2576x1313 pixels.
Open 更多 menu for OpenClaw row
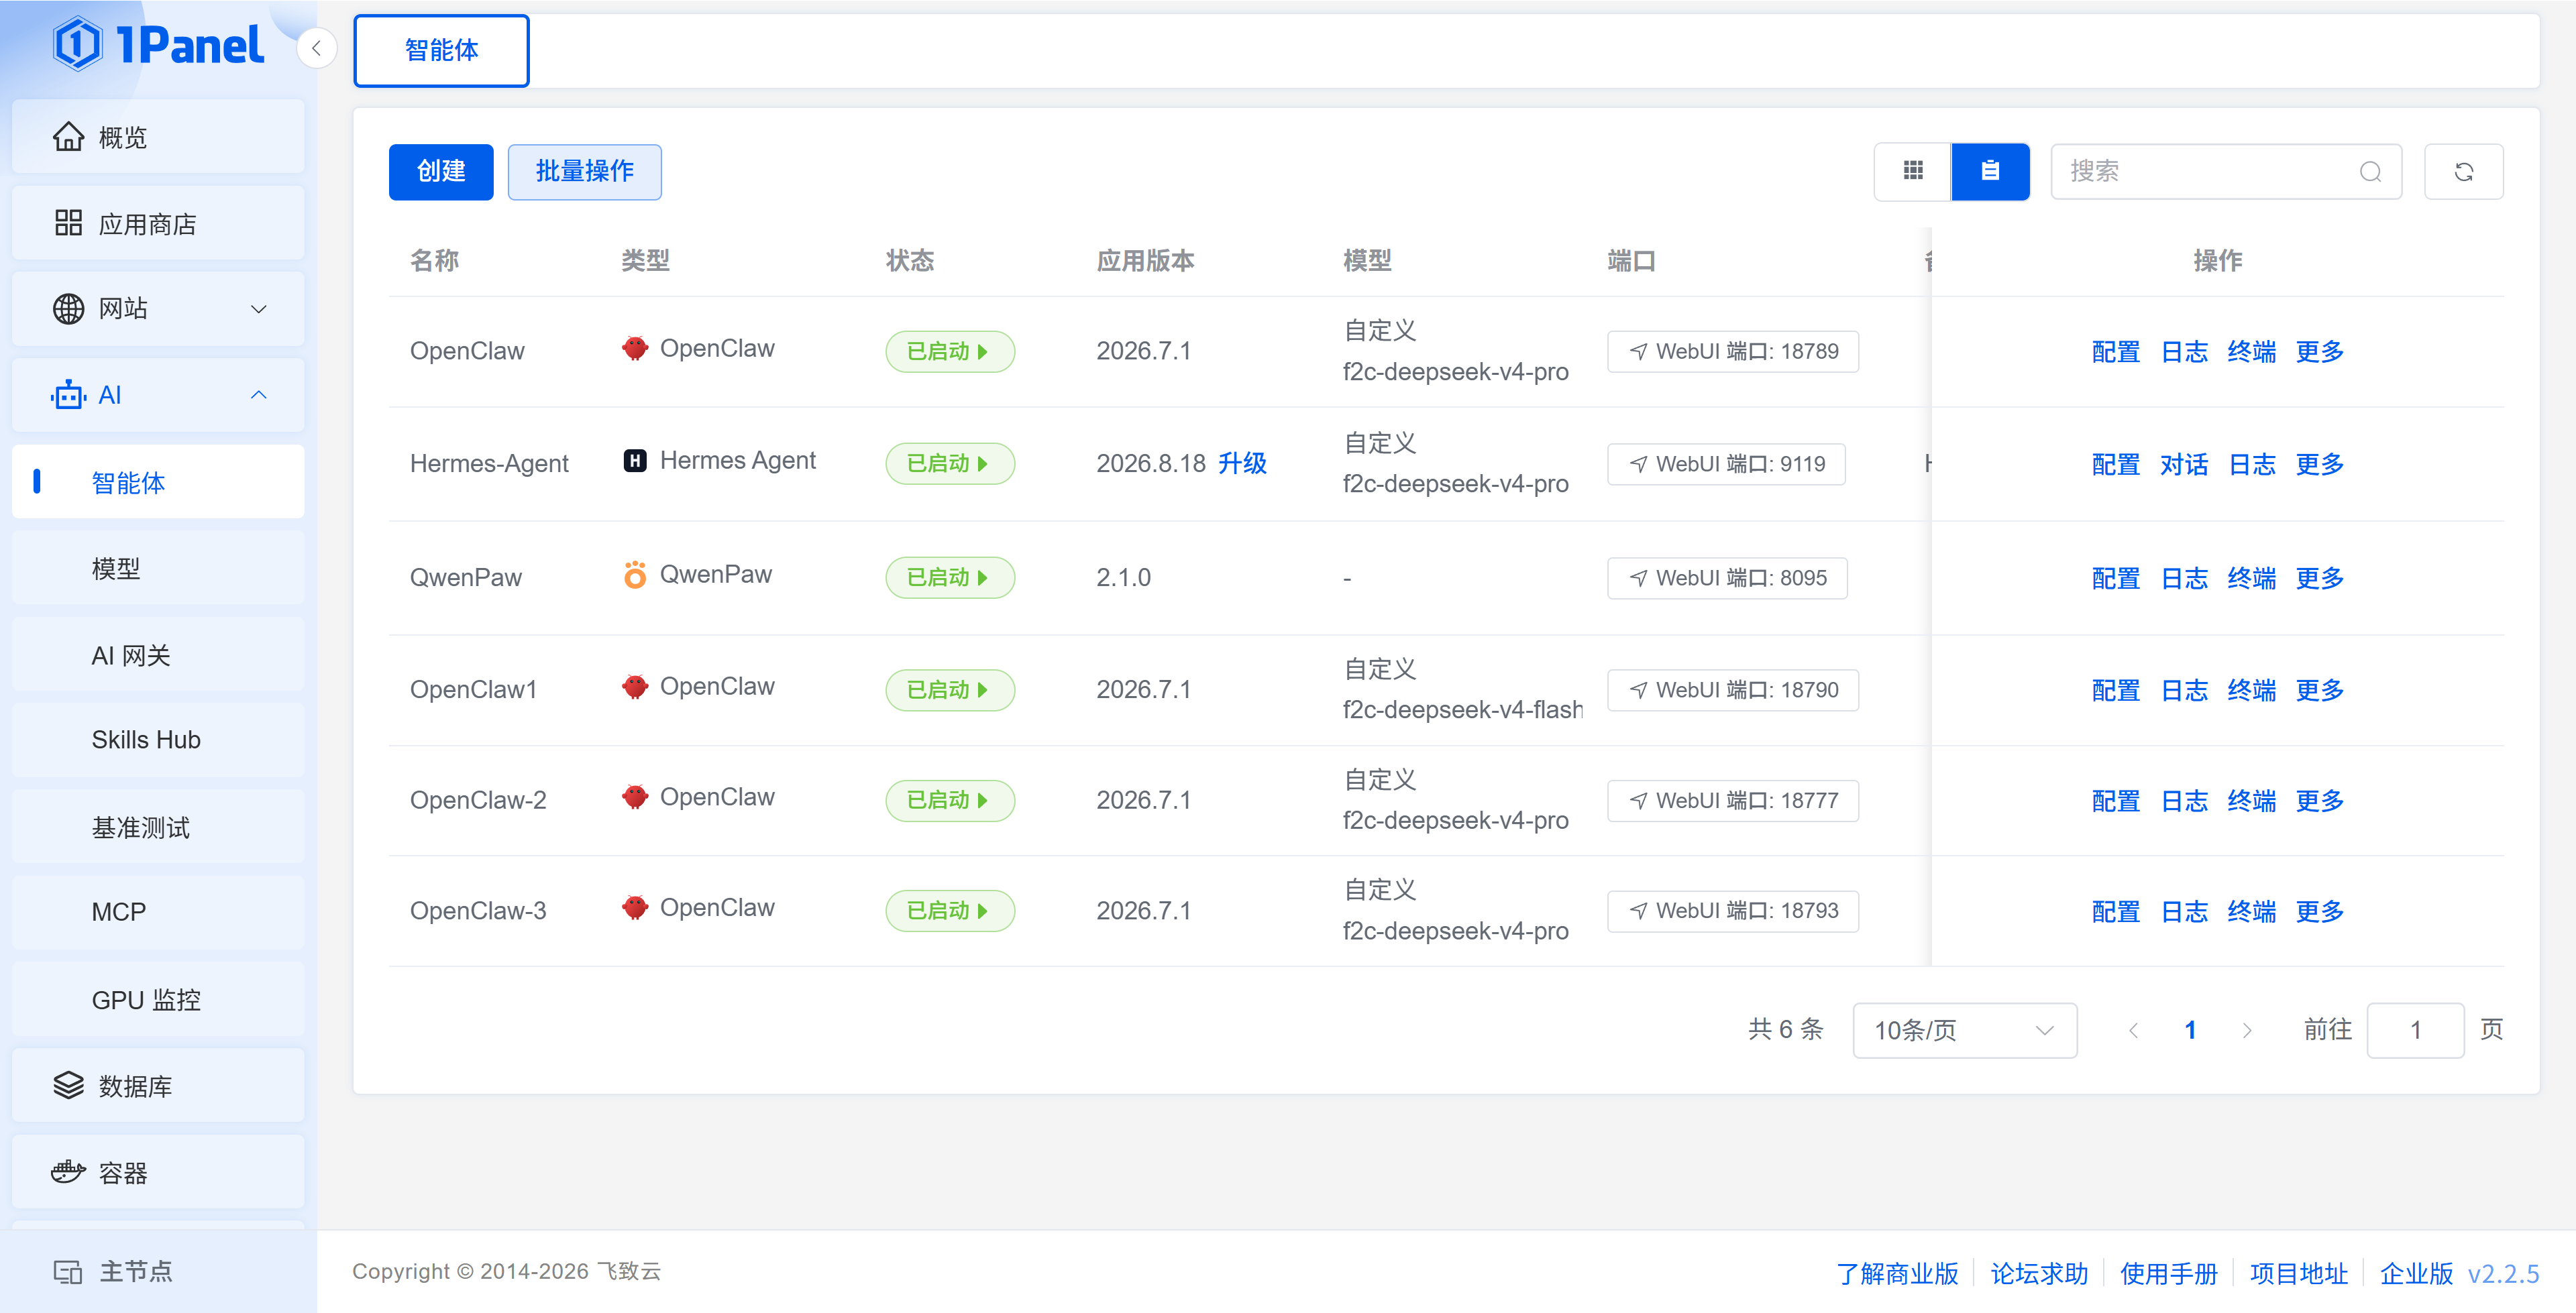(2319, 352)
